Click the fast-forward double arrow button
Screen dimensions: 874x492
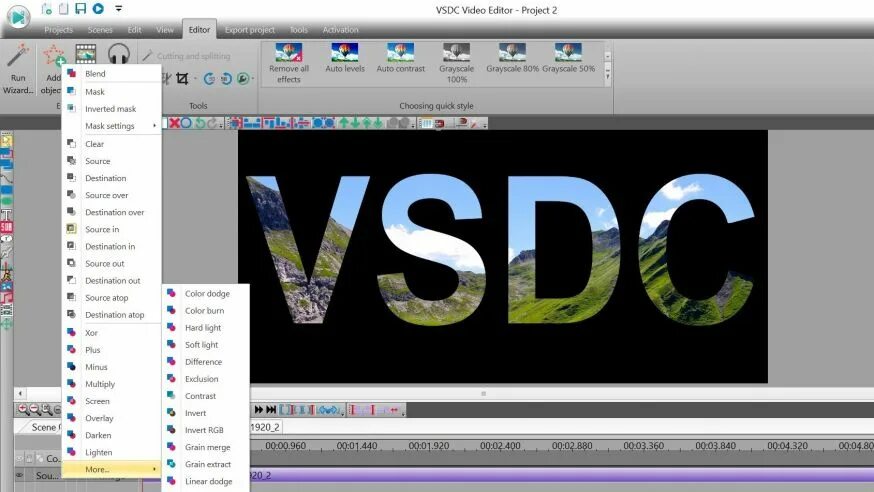[x=259, y=410]
